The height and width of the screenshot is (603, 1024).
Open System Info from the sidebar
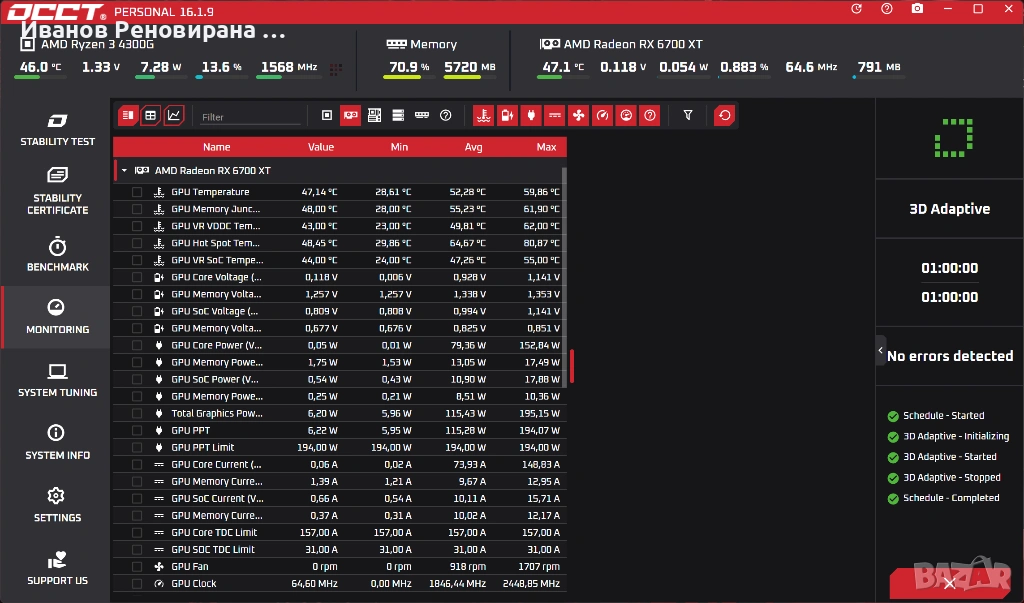click(x=57, y=442)
